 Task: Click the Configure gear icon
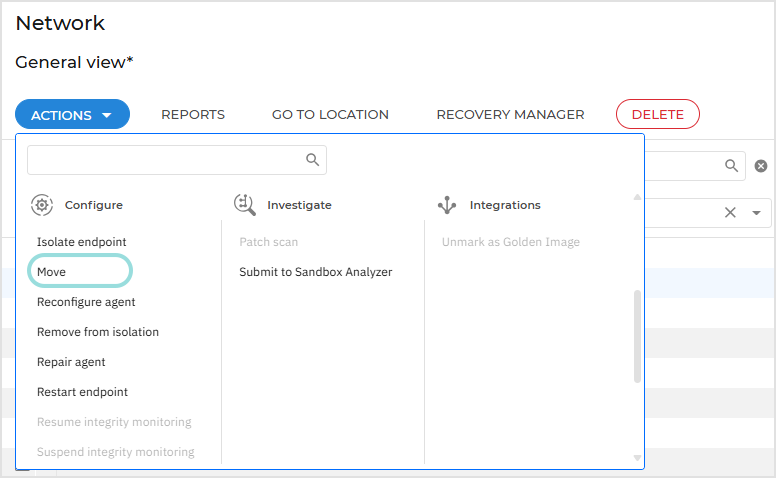41,205
